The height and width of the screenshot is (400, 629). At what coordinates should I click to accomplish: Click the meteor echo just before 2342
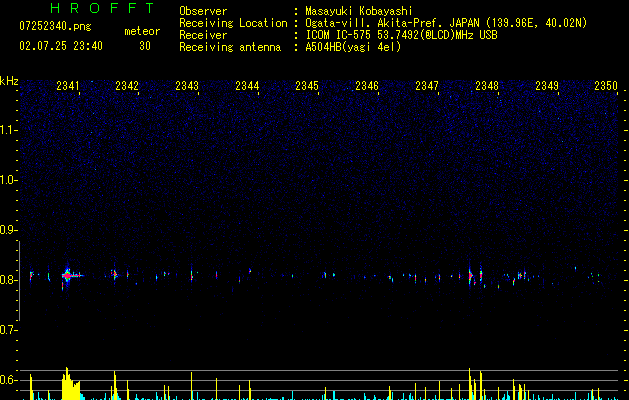[114, 274]
